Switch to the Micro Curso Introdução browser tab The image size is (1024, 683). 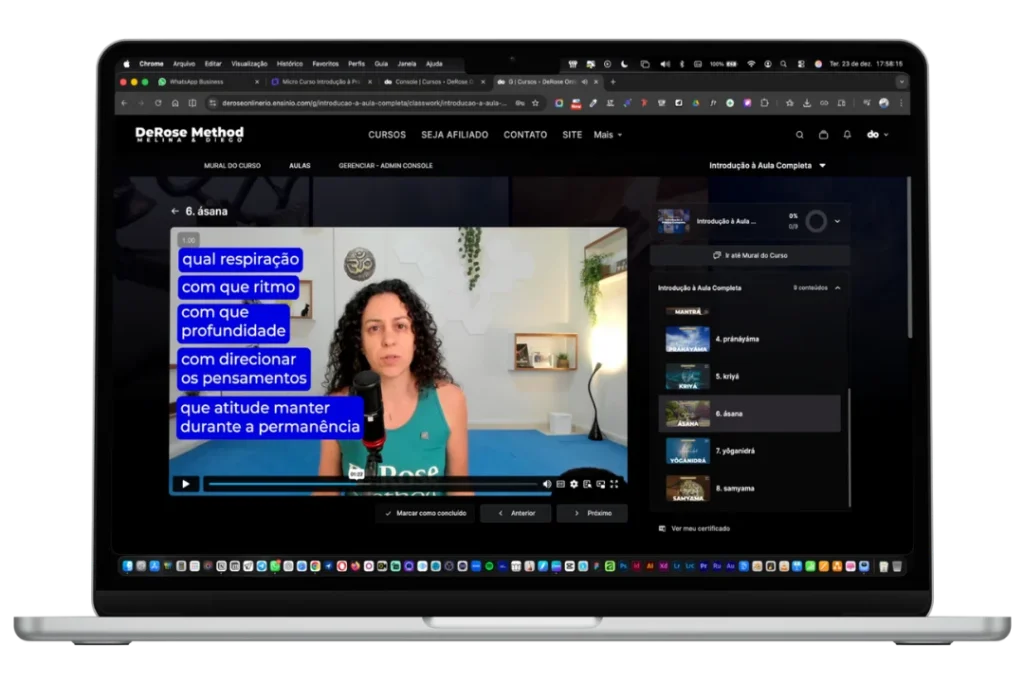click(320, 82)
